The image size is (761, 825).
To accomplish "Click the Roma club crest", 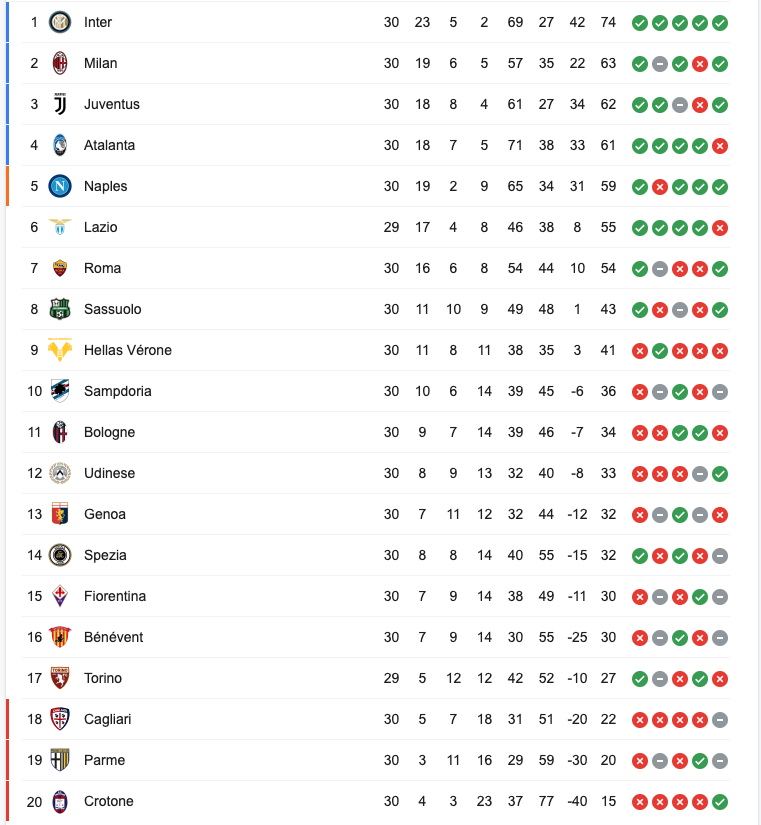I will pos(60,268).
